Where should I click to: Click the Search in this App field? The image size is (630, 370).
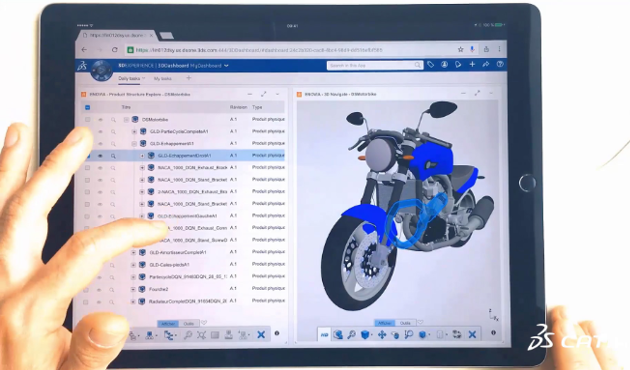pos(374,65)
